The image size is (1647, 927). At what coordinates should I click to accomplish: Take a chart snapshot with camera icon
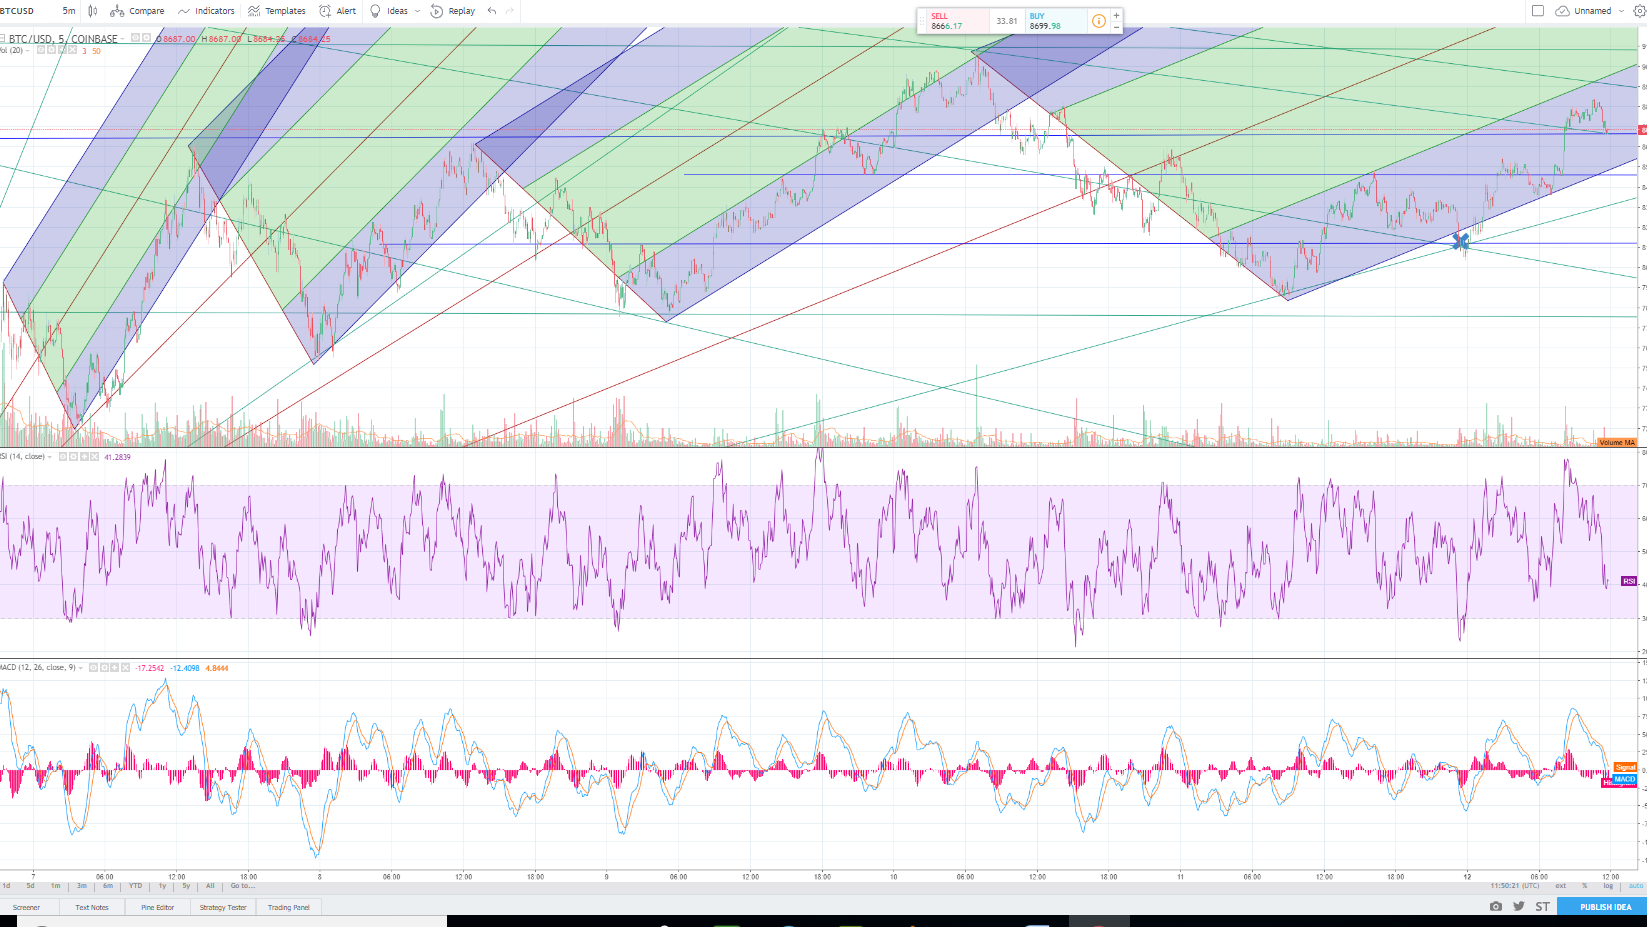[1495, 906]
